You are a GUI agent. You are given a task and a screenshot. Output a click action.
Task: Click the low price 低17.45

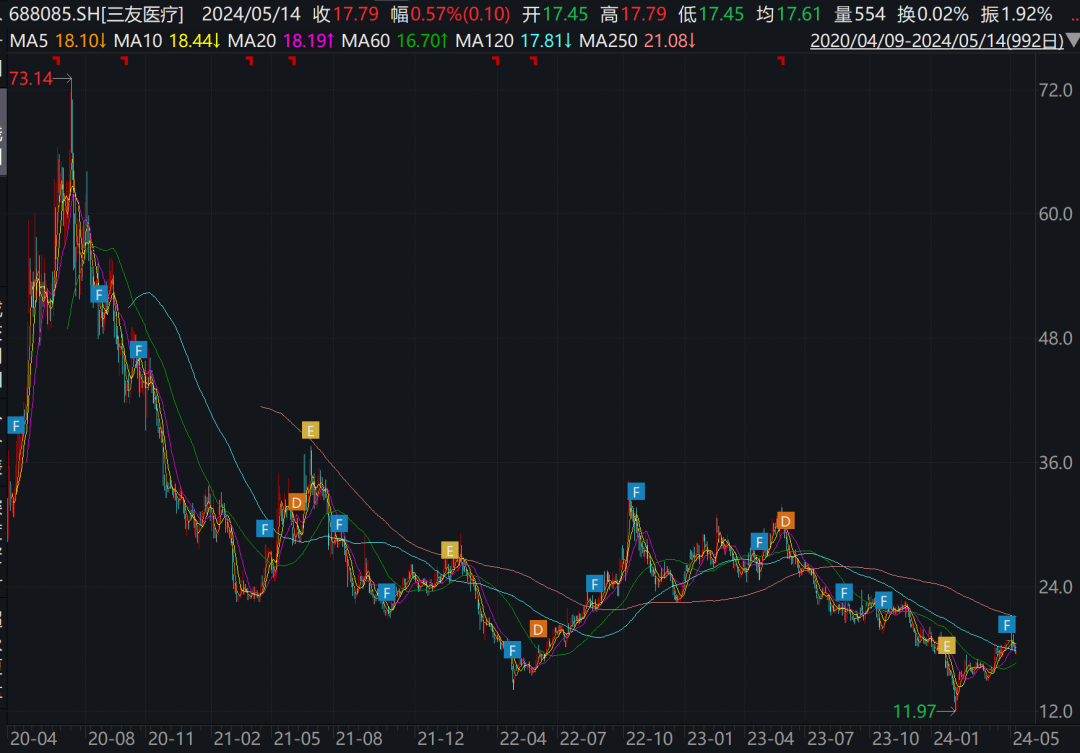(711, 14)
